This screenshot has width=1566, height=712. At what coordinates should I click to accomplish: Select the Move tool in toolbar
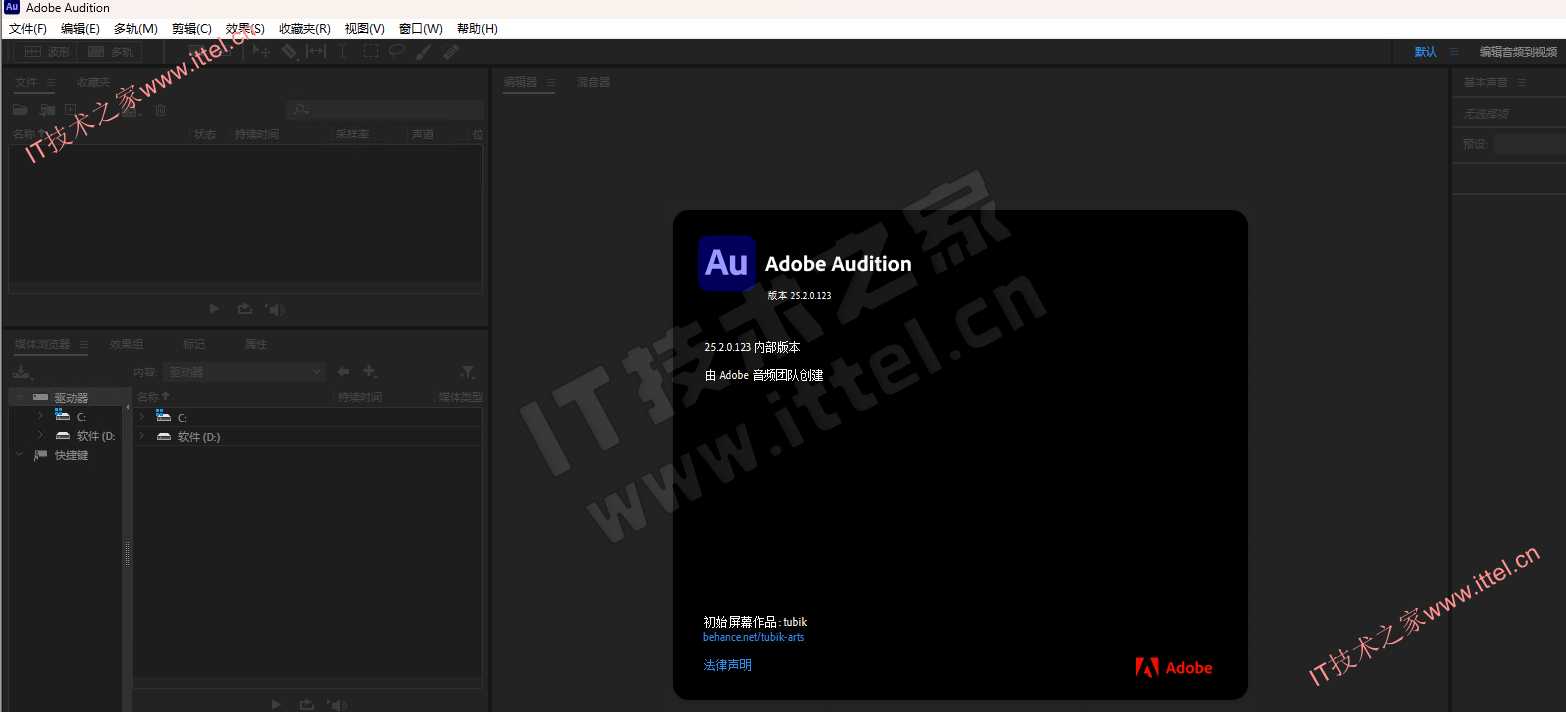(260, 52)
